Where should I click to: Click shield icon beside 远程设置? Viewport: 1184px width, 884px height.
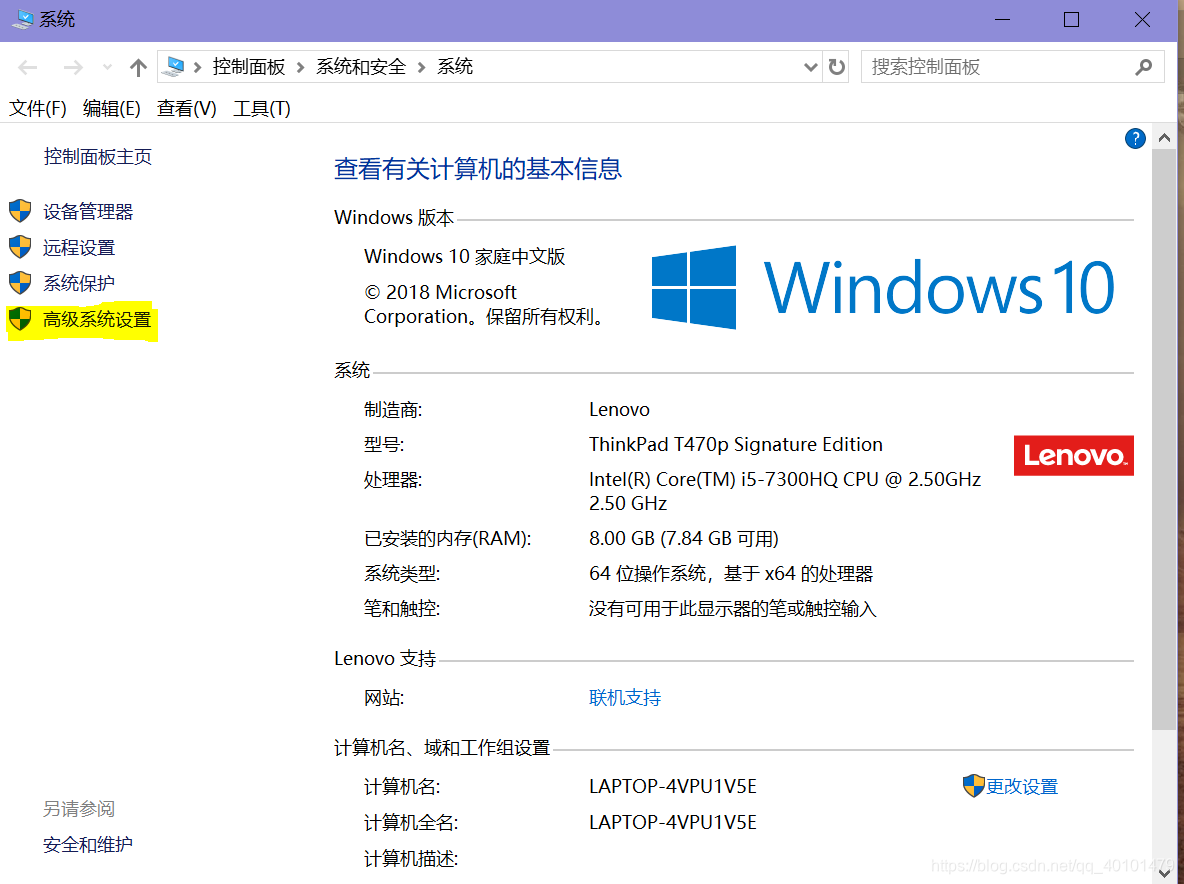[20, 246]
